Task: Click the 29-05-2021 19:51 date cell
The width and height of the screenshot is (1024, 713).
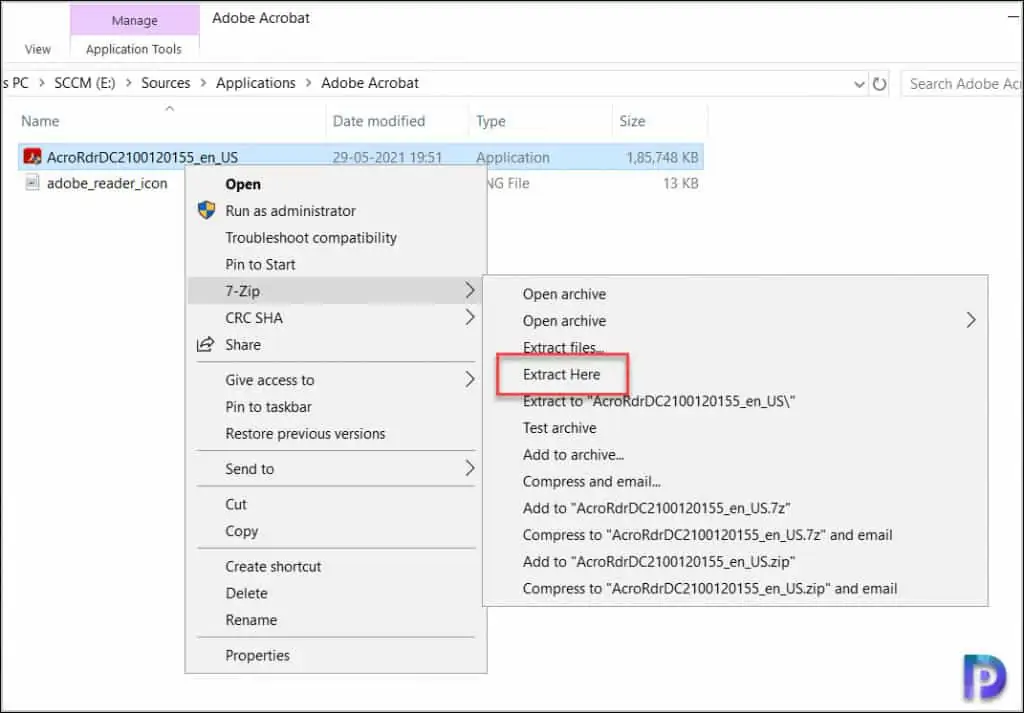Action: coord(387,157)
